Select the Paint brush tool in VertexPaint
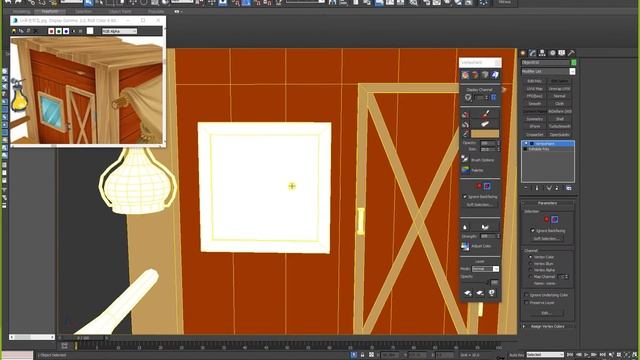Viewport: 640px width, 360px height. (x=485, y=114)
